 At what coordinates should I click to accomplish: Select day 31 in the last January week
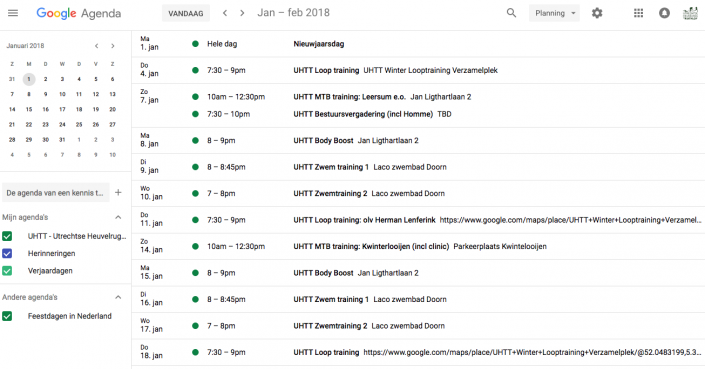[62, 140]
